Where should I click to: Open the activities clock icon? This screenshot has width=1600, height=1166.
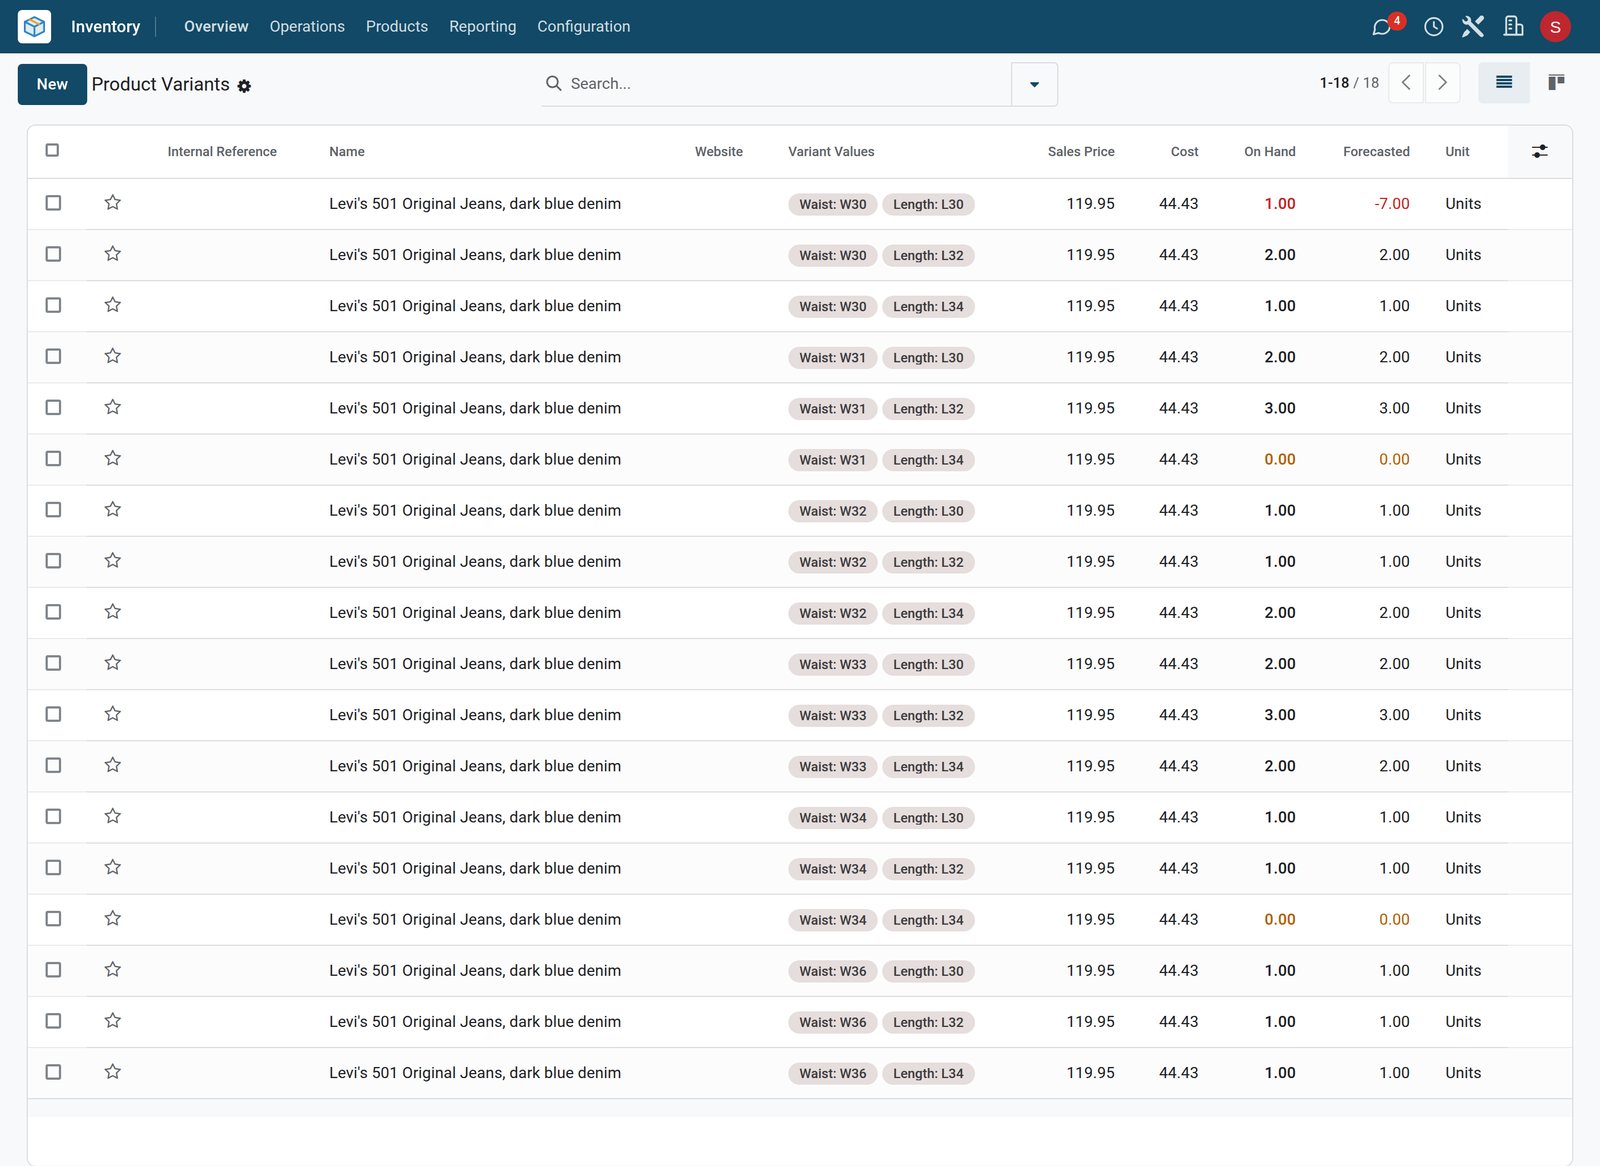[1433, 27]
